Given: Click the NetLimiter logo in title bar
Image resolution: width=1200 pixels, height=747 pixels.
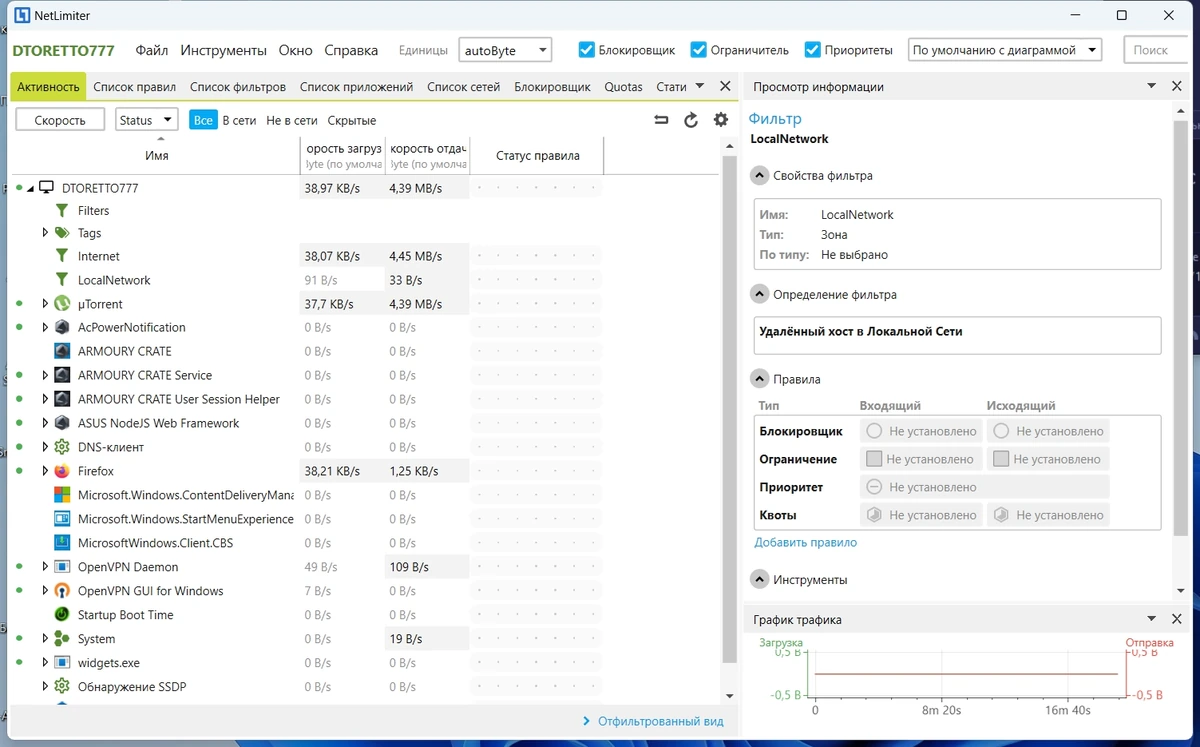Looking at the screenshot, I should tap(22, 15).
